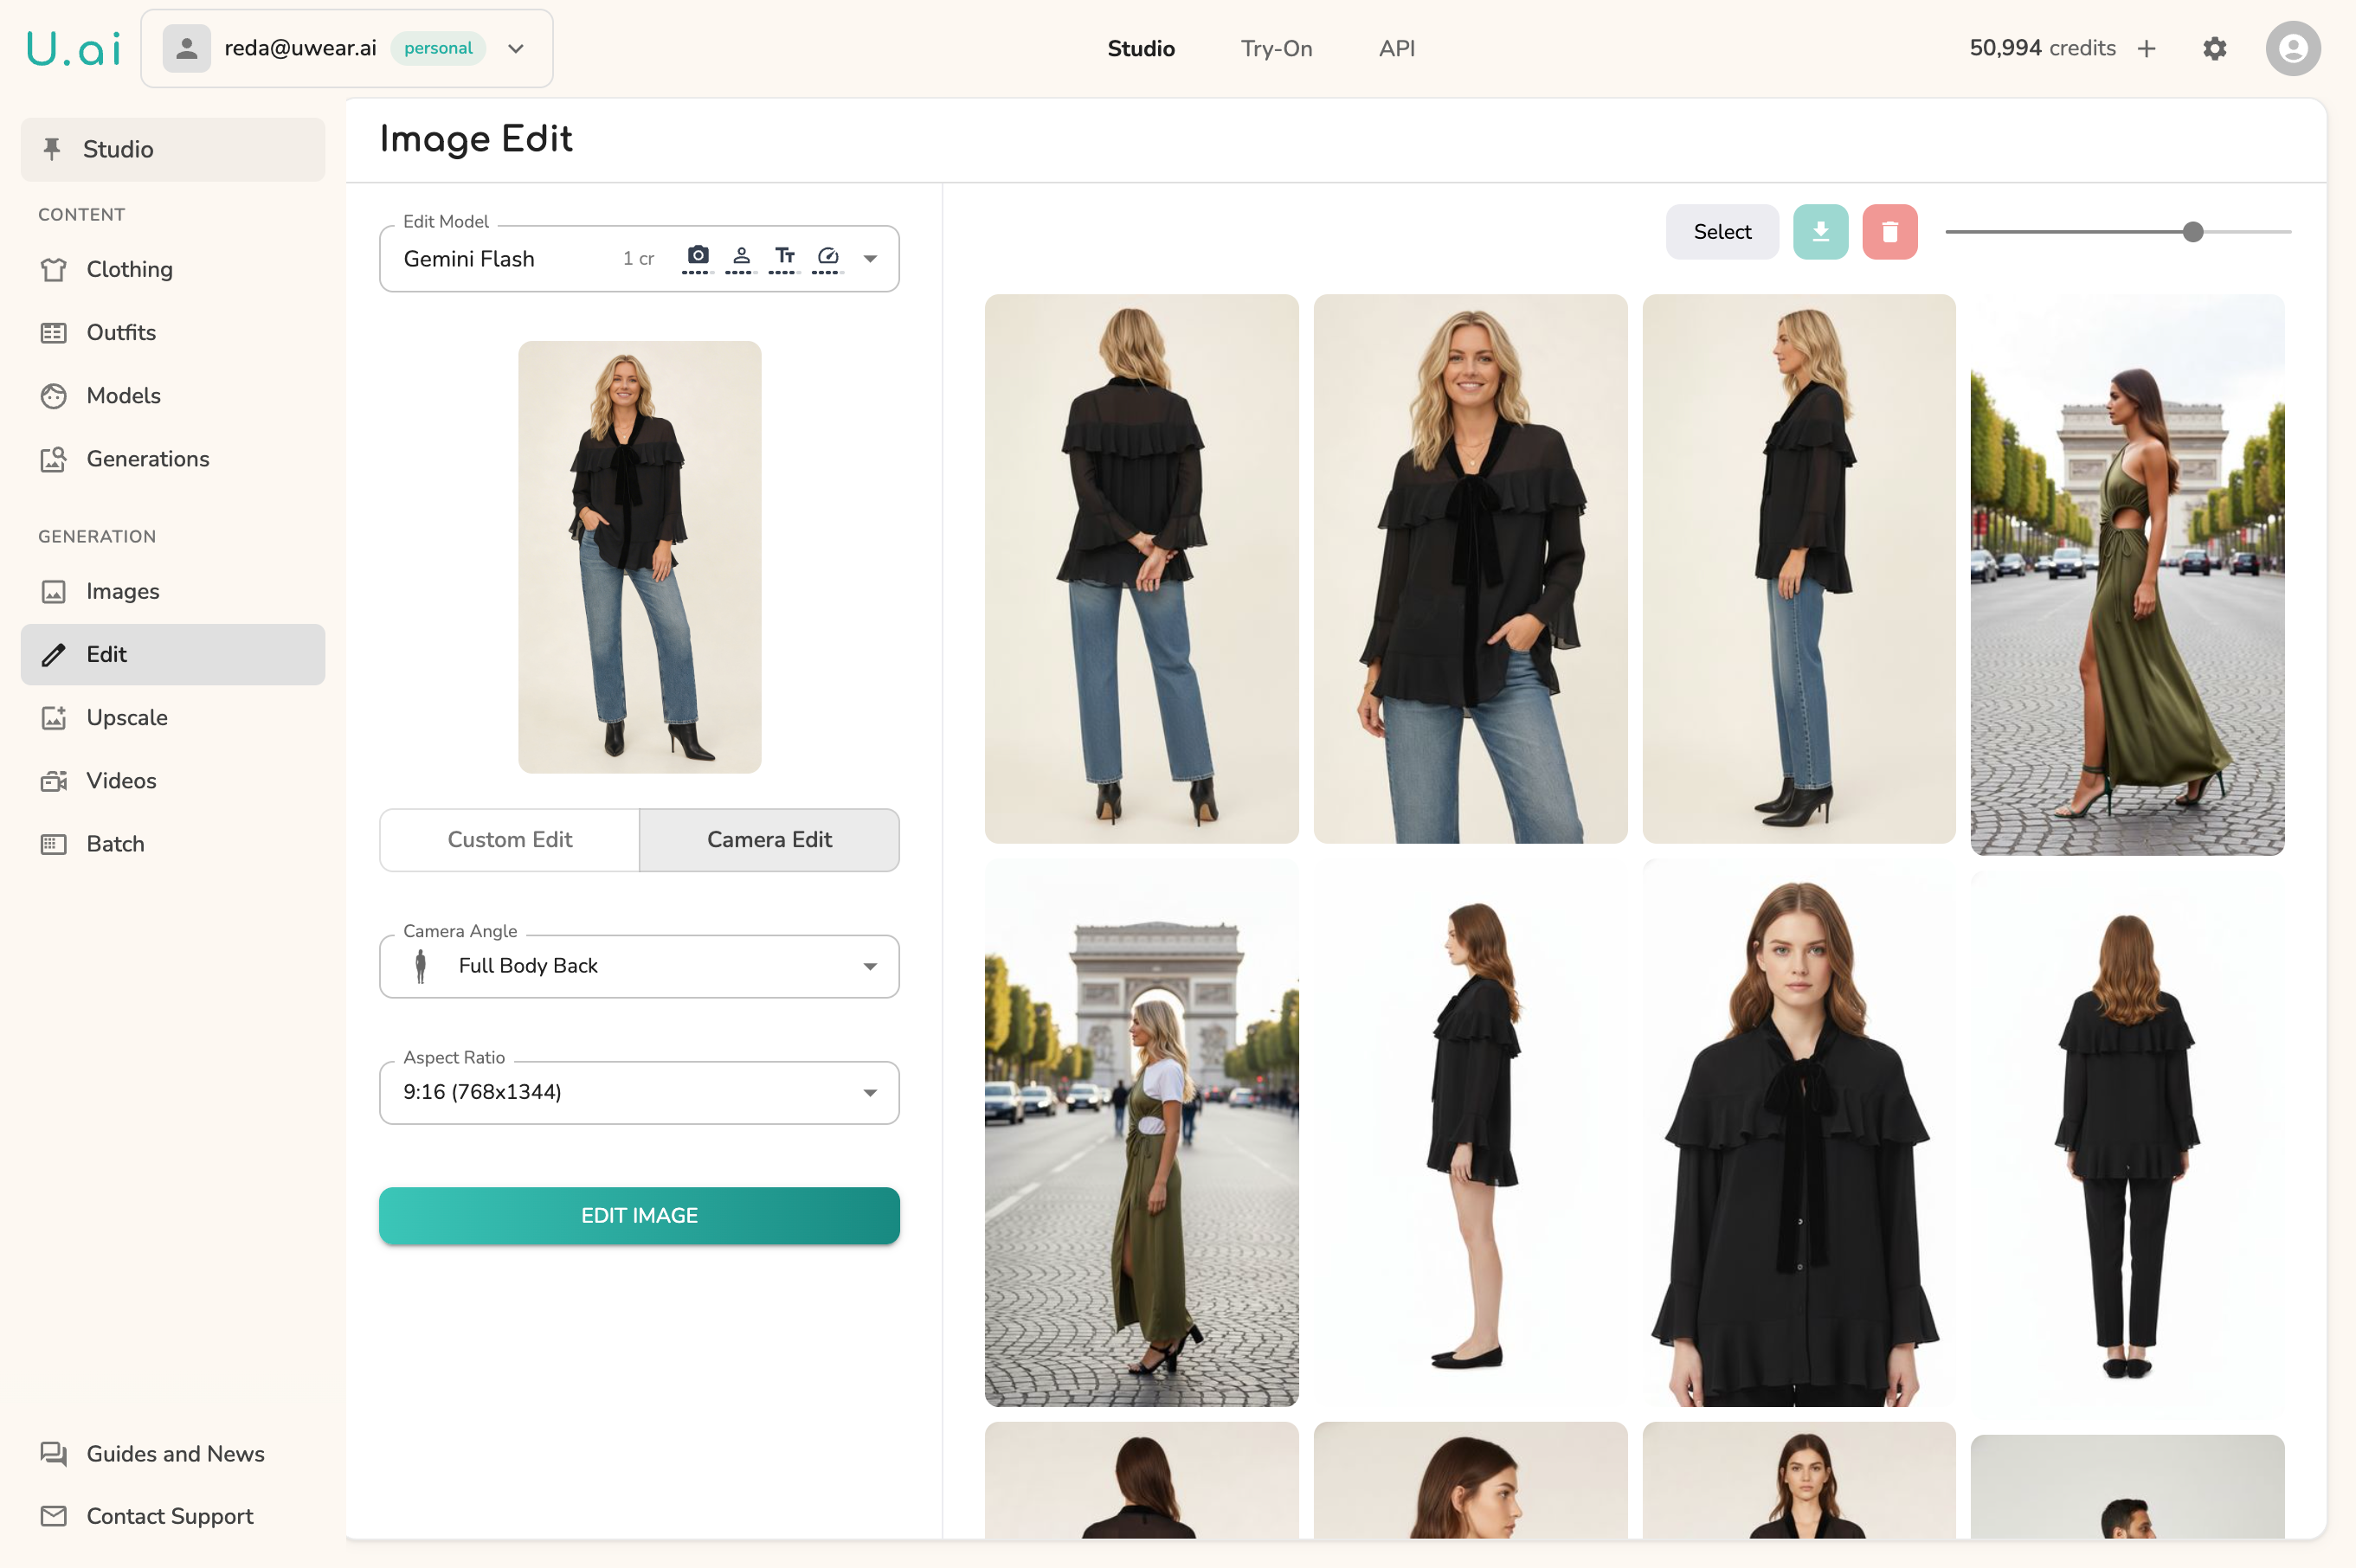Viewport: 2356px width, 1568px height.
Task: Open the user profile avatar icon
Action: pyautogui.click(x=2292, y=48)
